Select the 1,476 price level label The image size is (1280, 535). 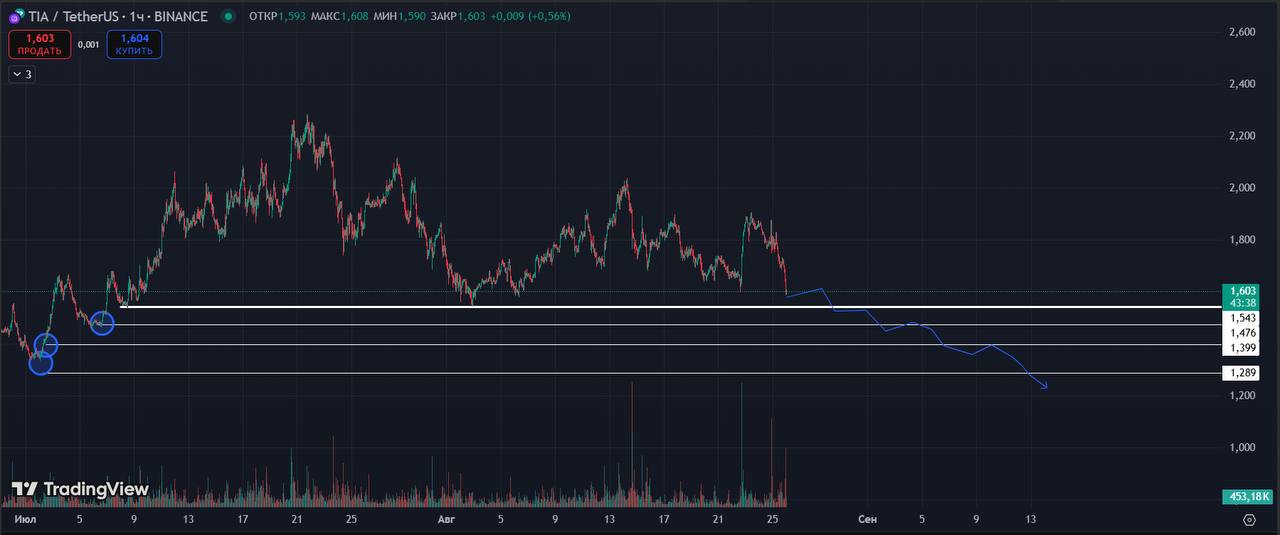tap(1243, 332)
